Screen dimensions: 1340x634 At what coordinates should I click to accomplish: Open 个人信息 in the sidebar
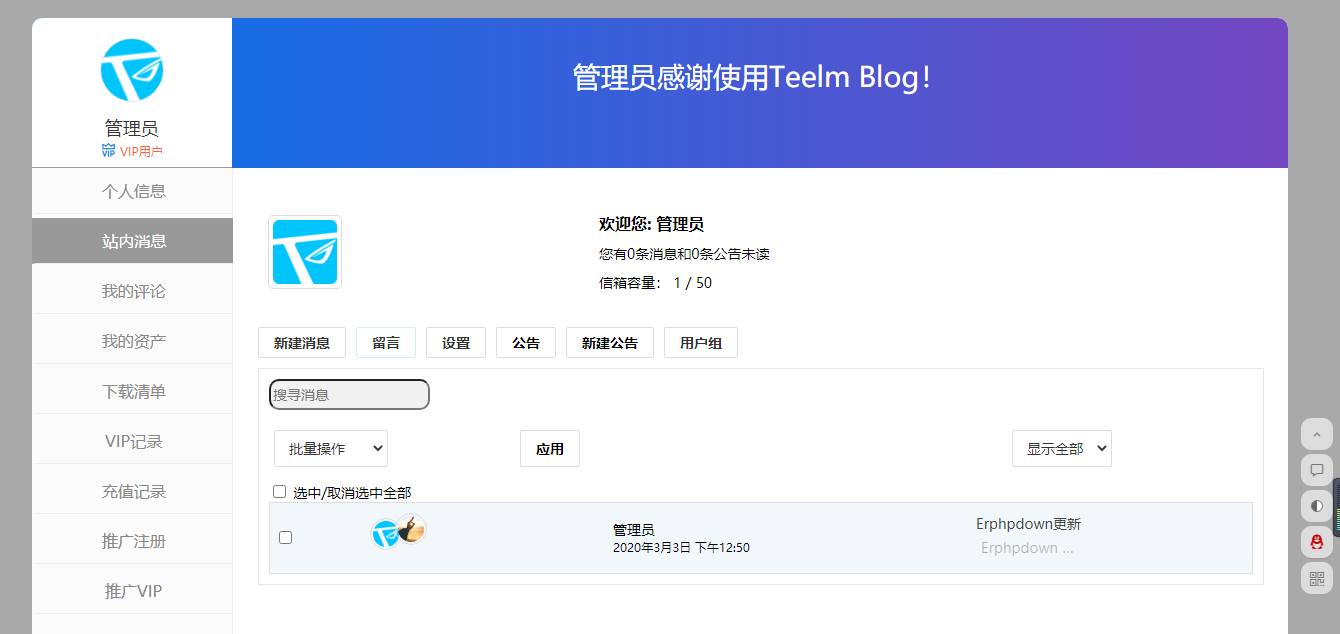[133, 191]
